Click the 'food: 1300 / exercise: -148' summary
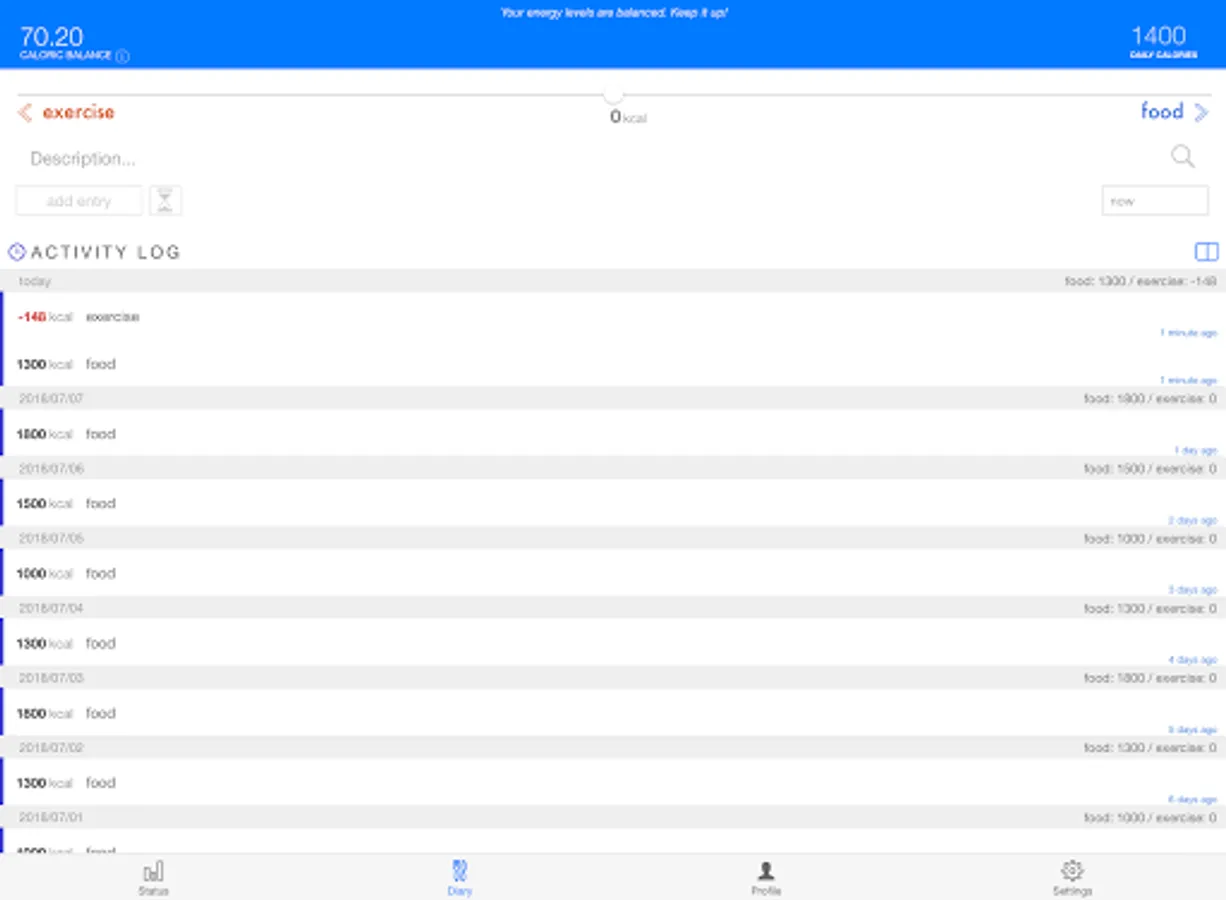Screen dimensions: 1226x900 [x=1140, y=281]
